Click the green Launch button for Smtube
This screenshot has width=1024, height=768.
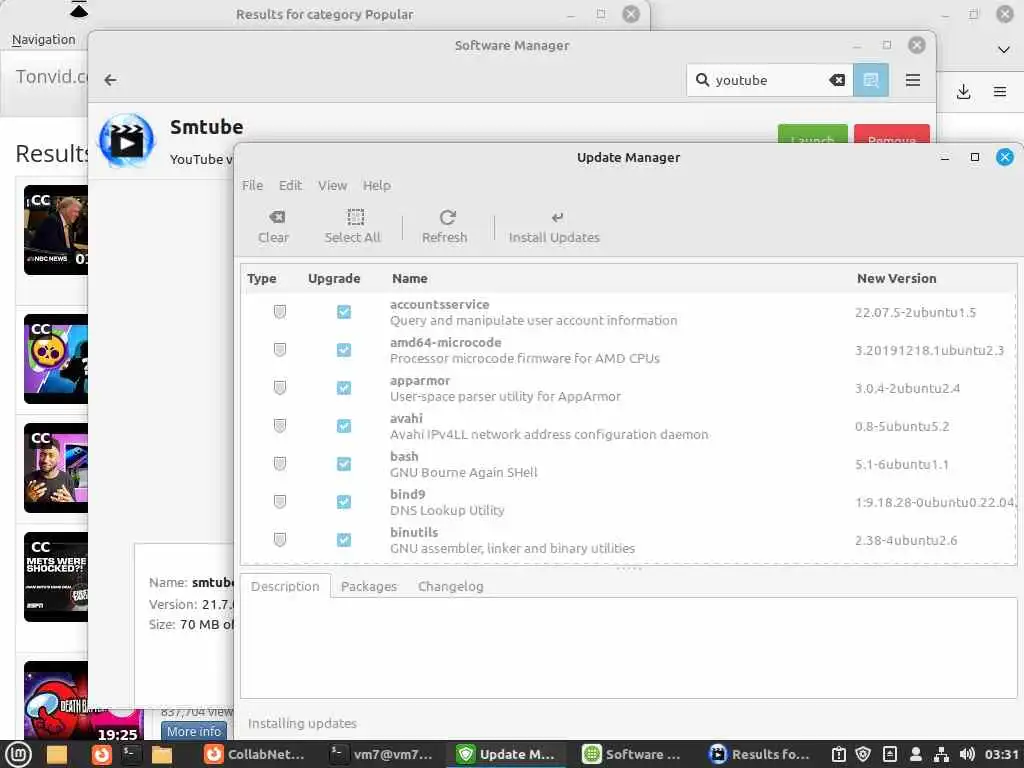(x=812, y=134)
